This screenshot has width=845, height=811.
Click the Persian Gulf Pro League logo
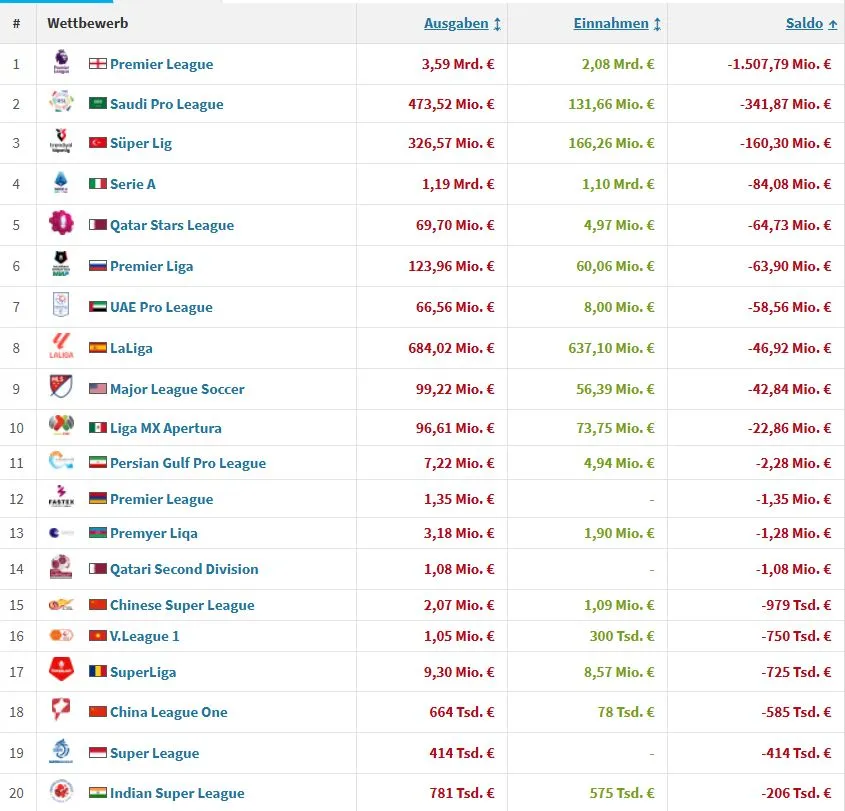pyautogui.click(x=61, y=461)
